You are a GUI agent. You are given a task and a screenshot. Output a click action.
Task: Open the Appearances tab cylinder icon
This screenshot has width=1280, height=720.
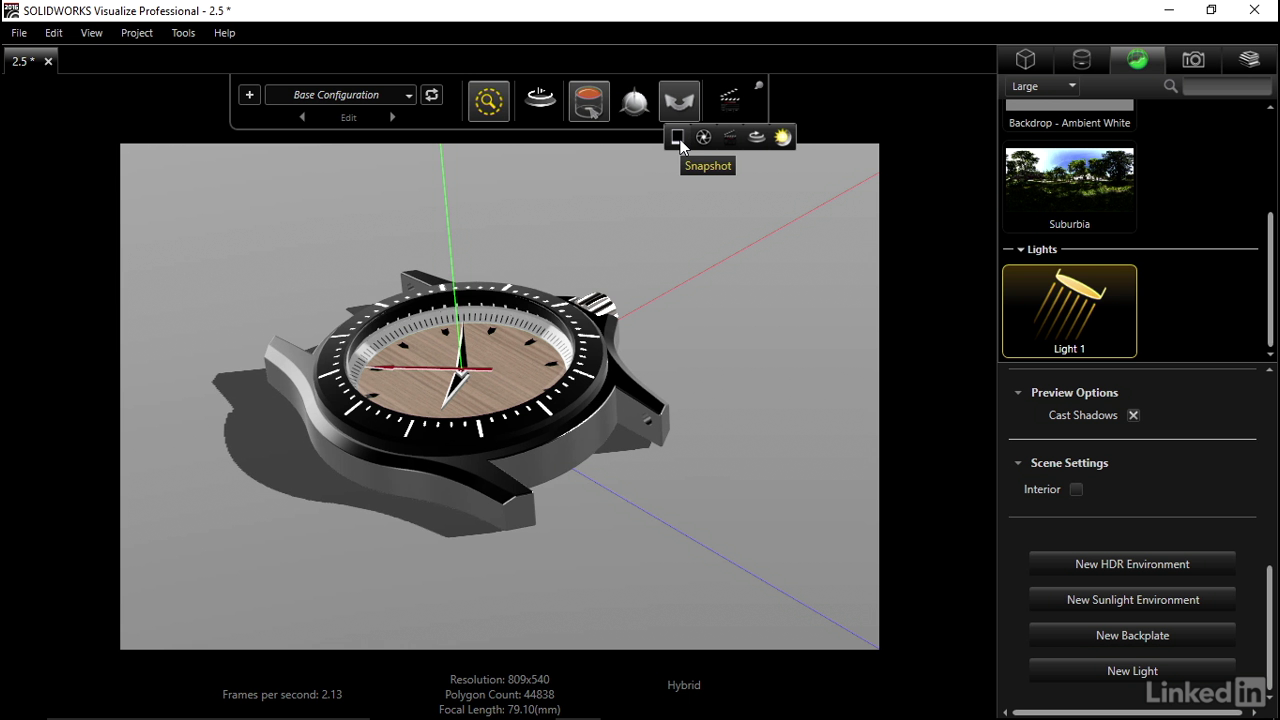[x=1081, y=60]
